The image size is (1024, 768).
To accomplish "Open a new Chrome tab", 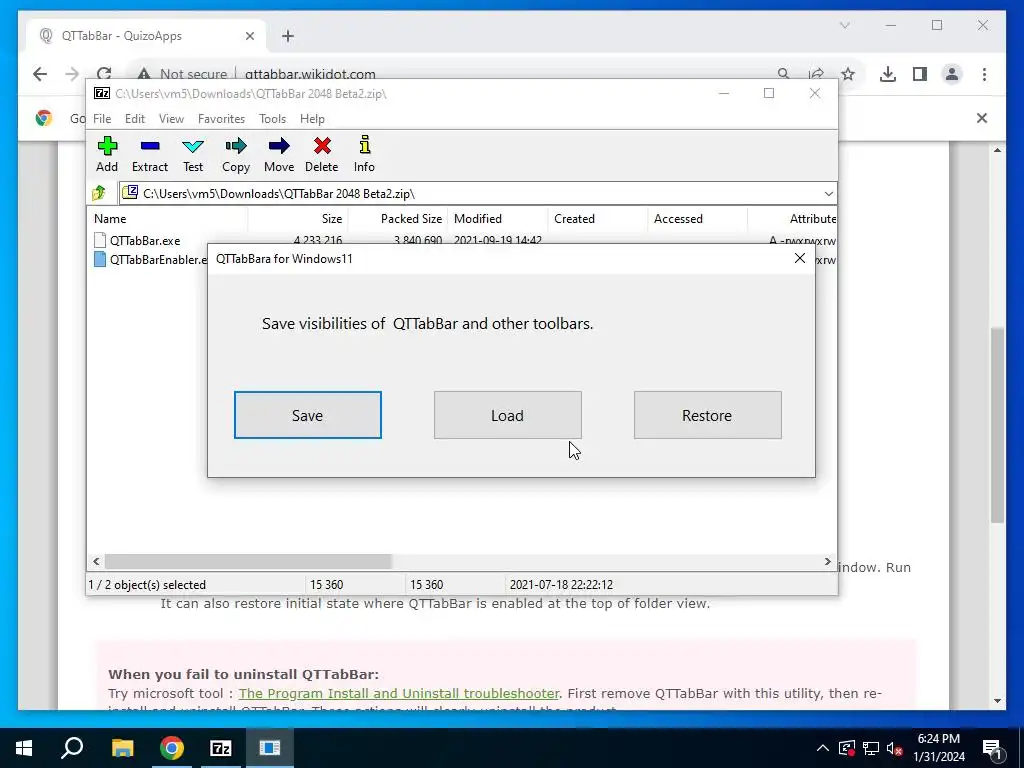I will click(287, 36).
